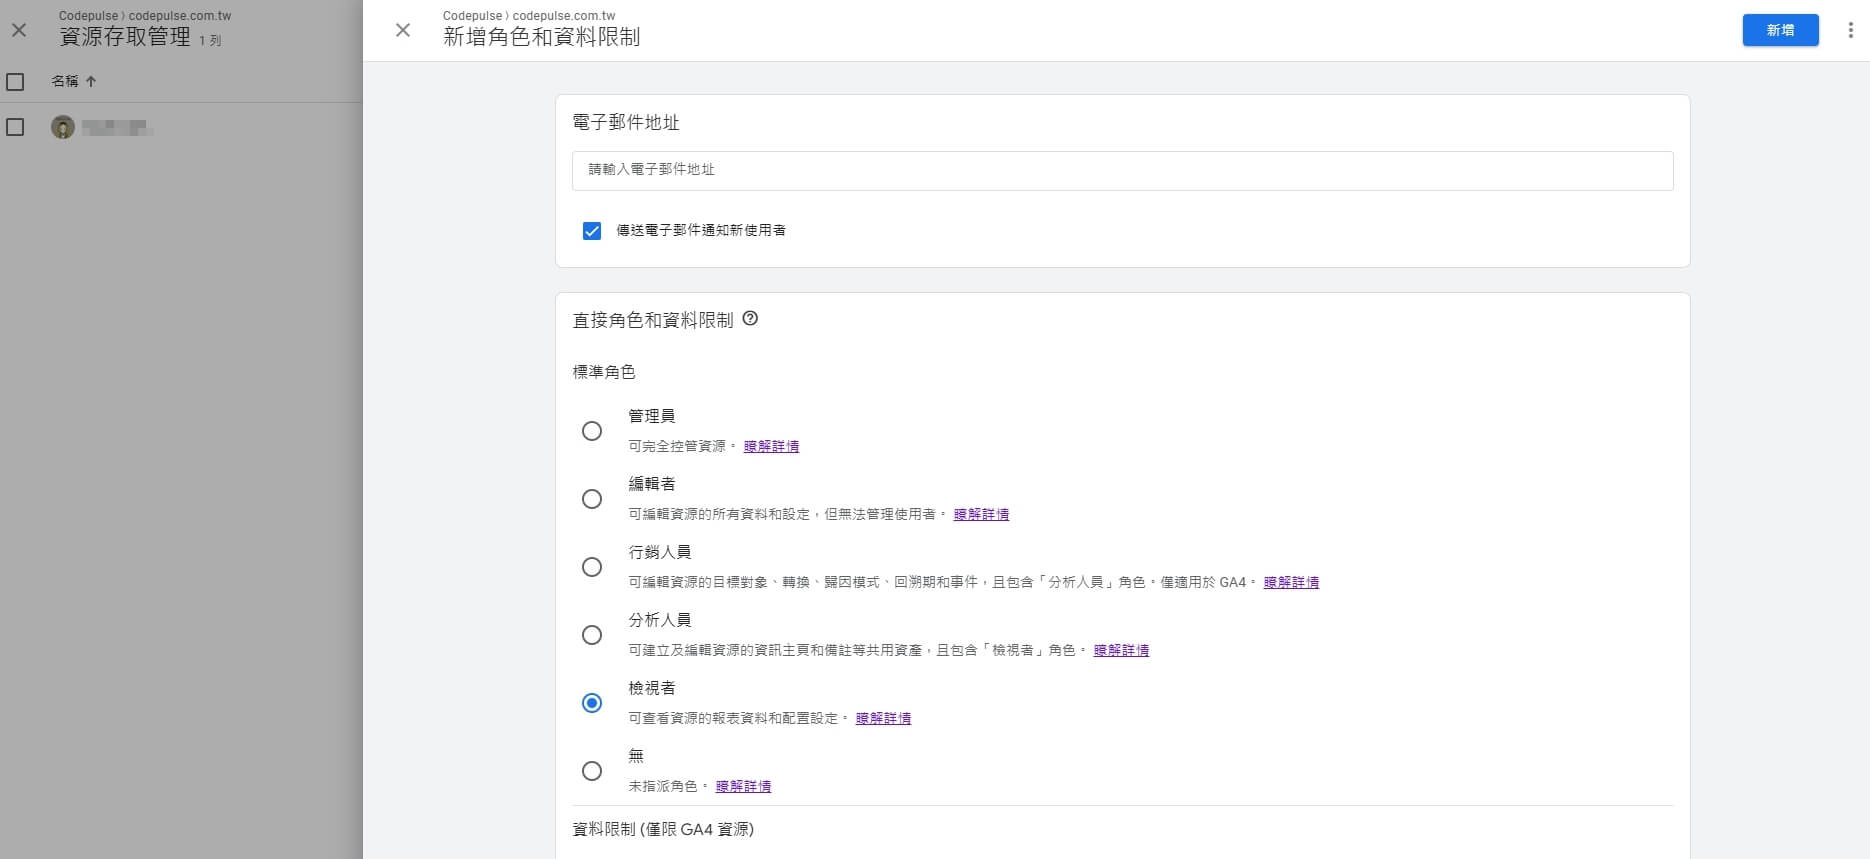The width and height of the screenshot is (1870, 859).
Task: Click the sort arrow next to 名稱
Action: coord(91,81)
